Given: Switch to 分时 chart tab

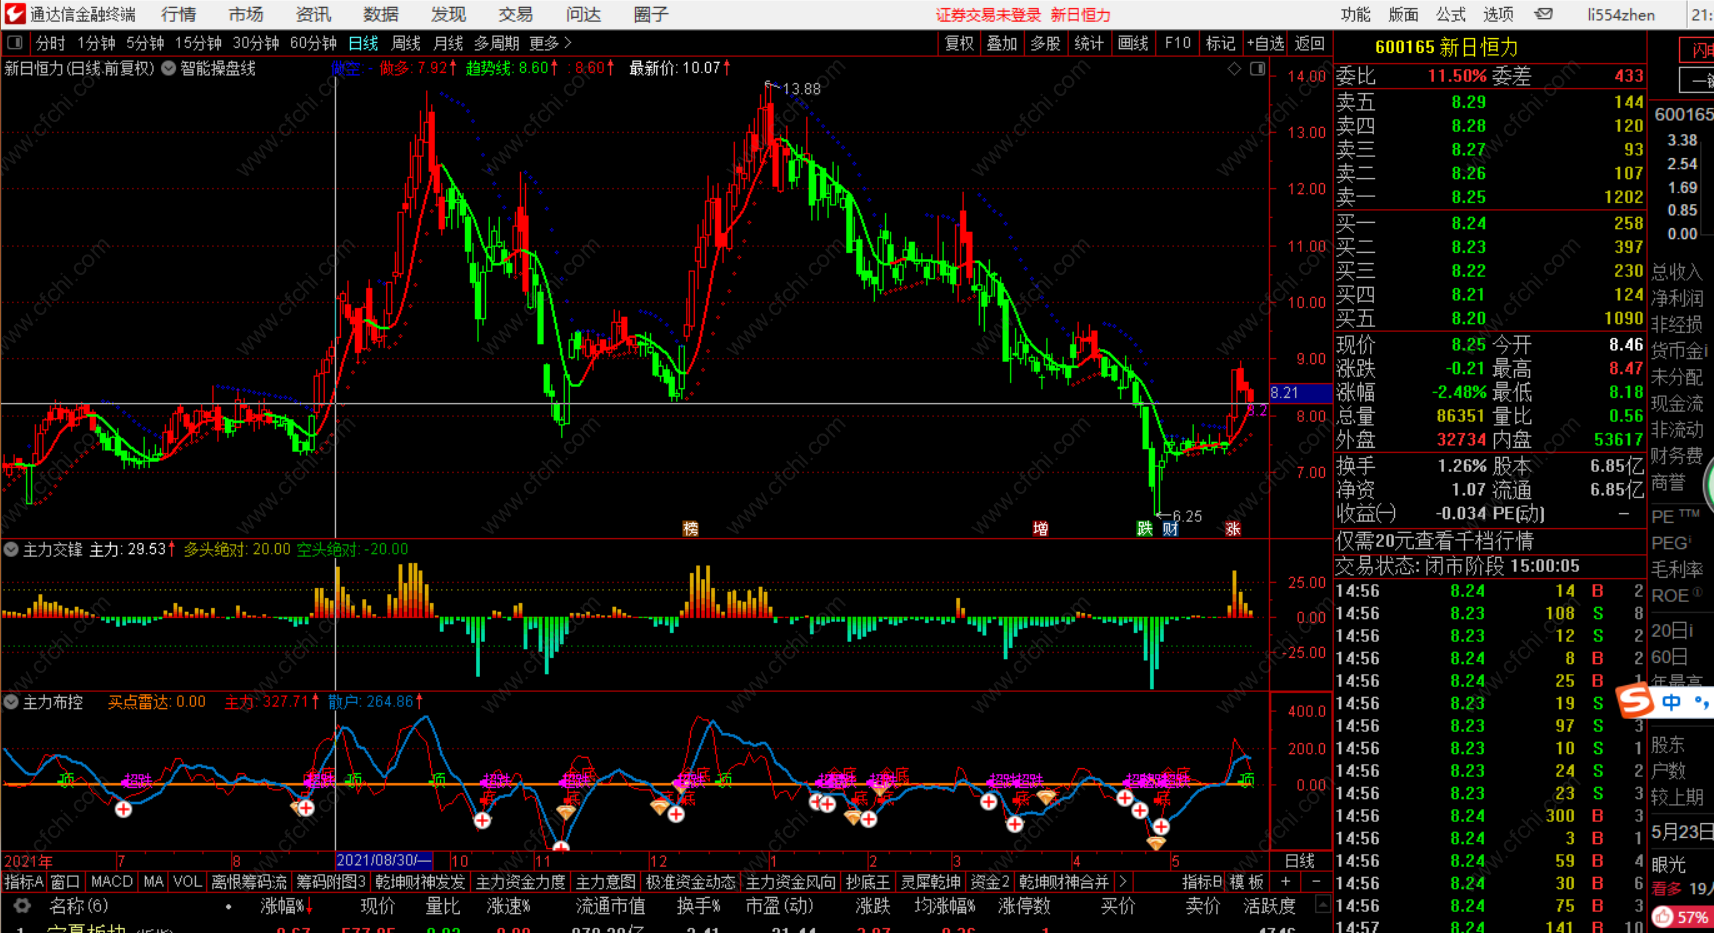Looking at the screenshot, I should pos(50,43).
